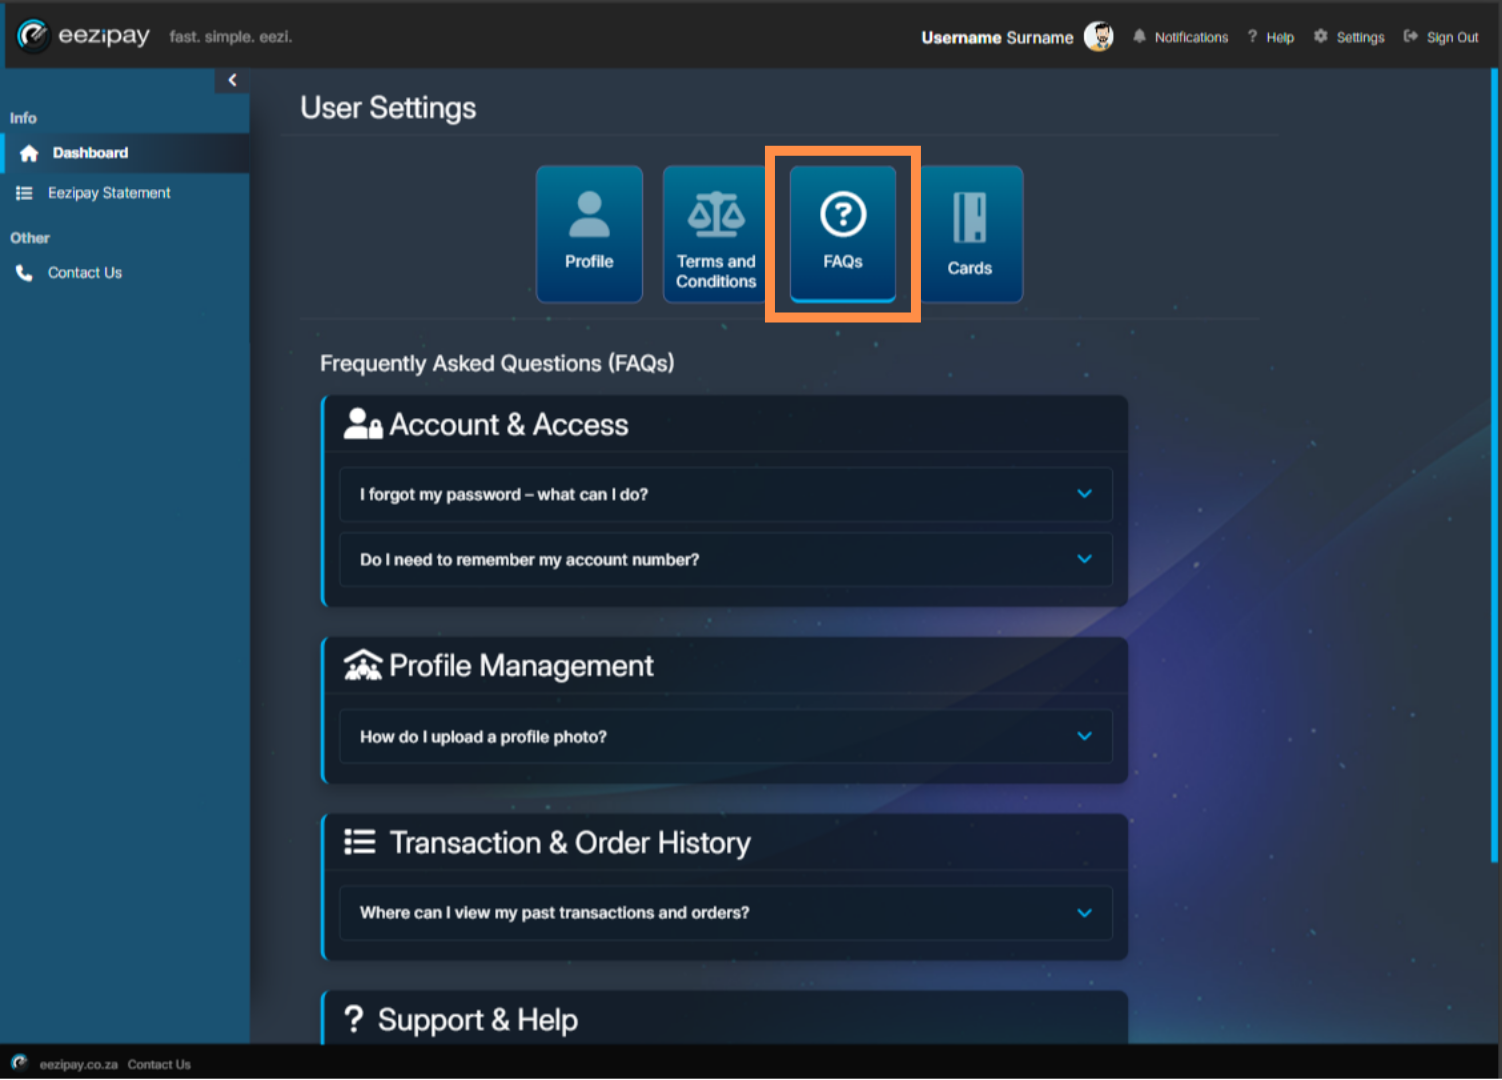Click the Eezipay Statement list icon
1502x1080 pixels.
24,193
